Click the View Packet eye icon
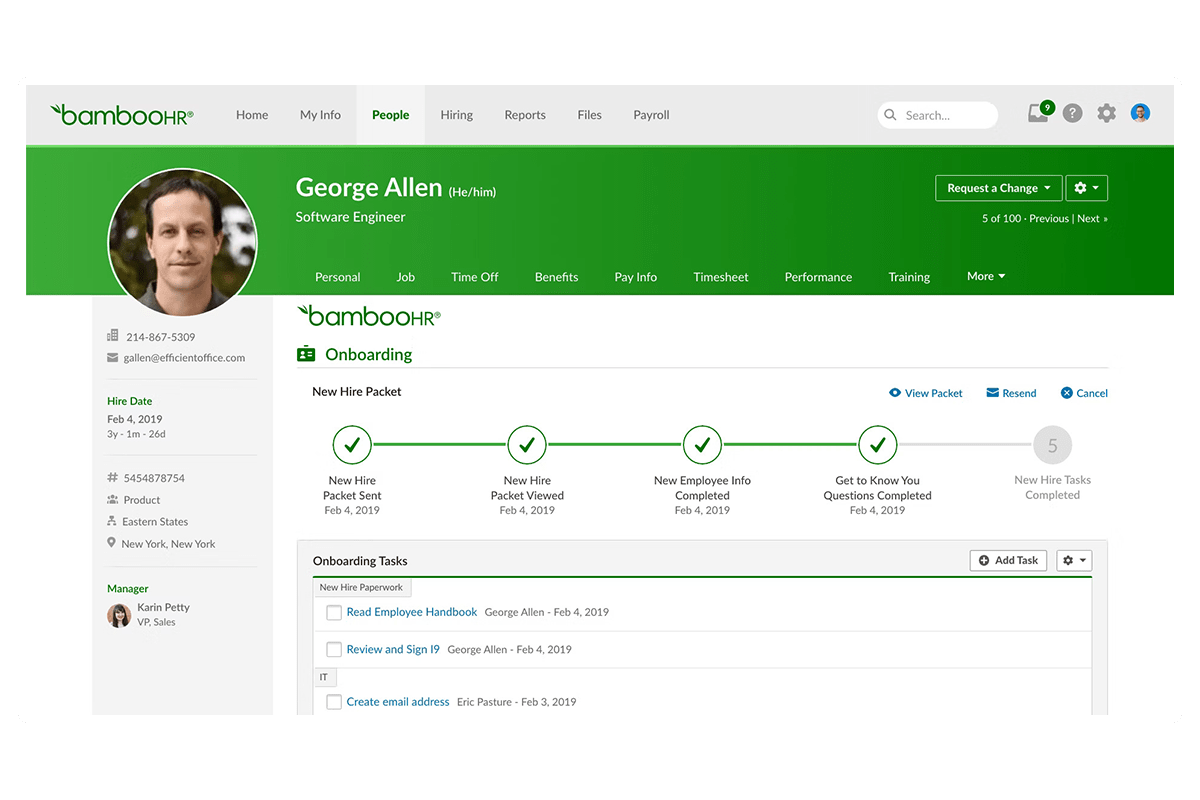 (x=895, y=393)
